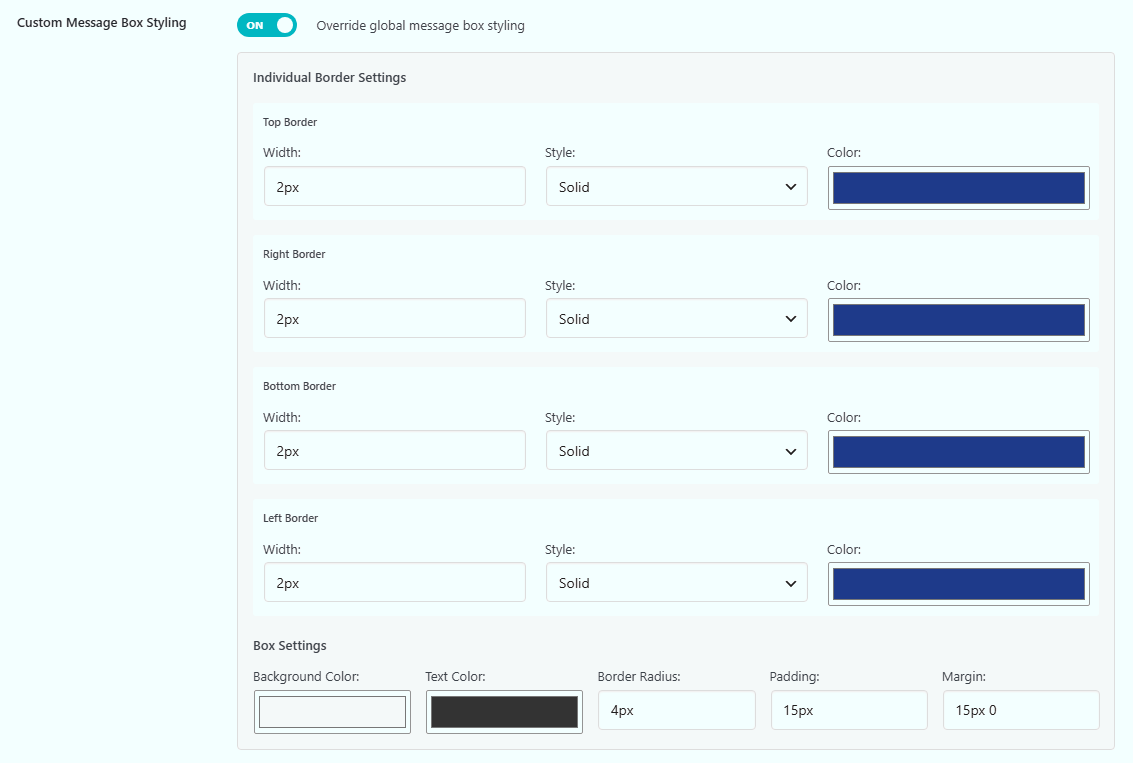
Task: Open the Bottom Border style dropdown
Action: 676,451
